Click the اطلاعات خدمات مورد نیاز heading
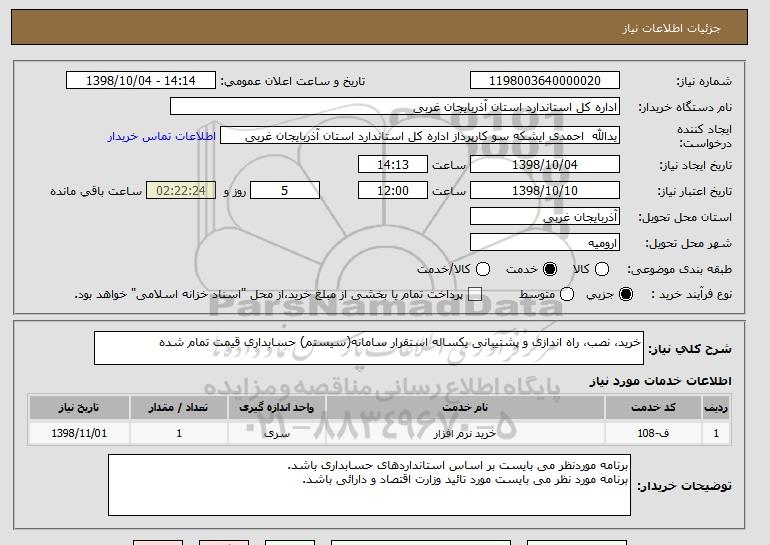 [x=660, y=381]
